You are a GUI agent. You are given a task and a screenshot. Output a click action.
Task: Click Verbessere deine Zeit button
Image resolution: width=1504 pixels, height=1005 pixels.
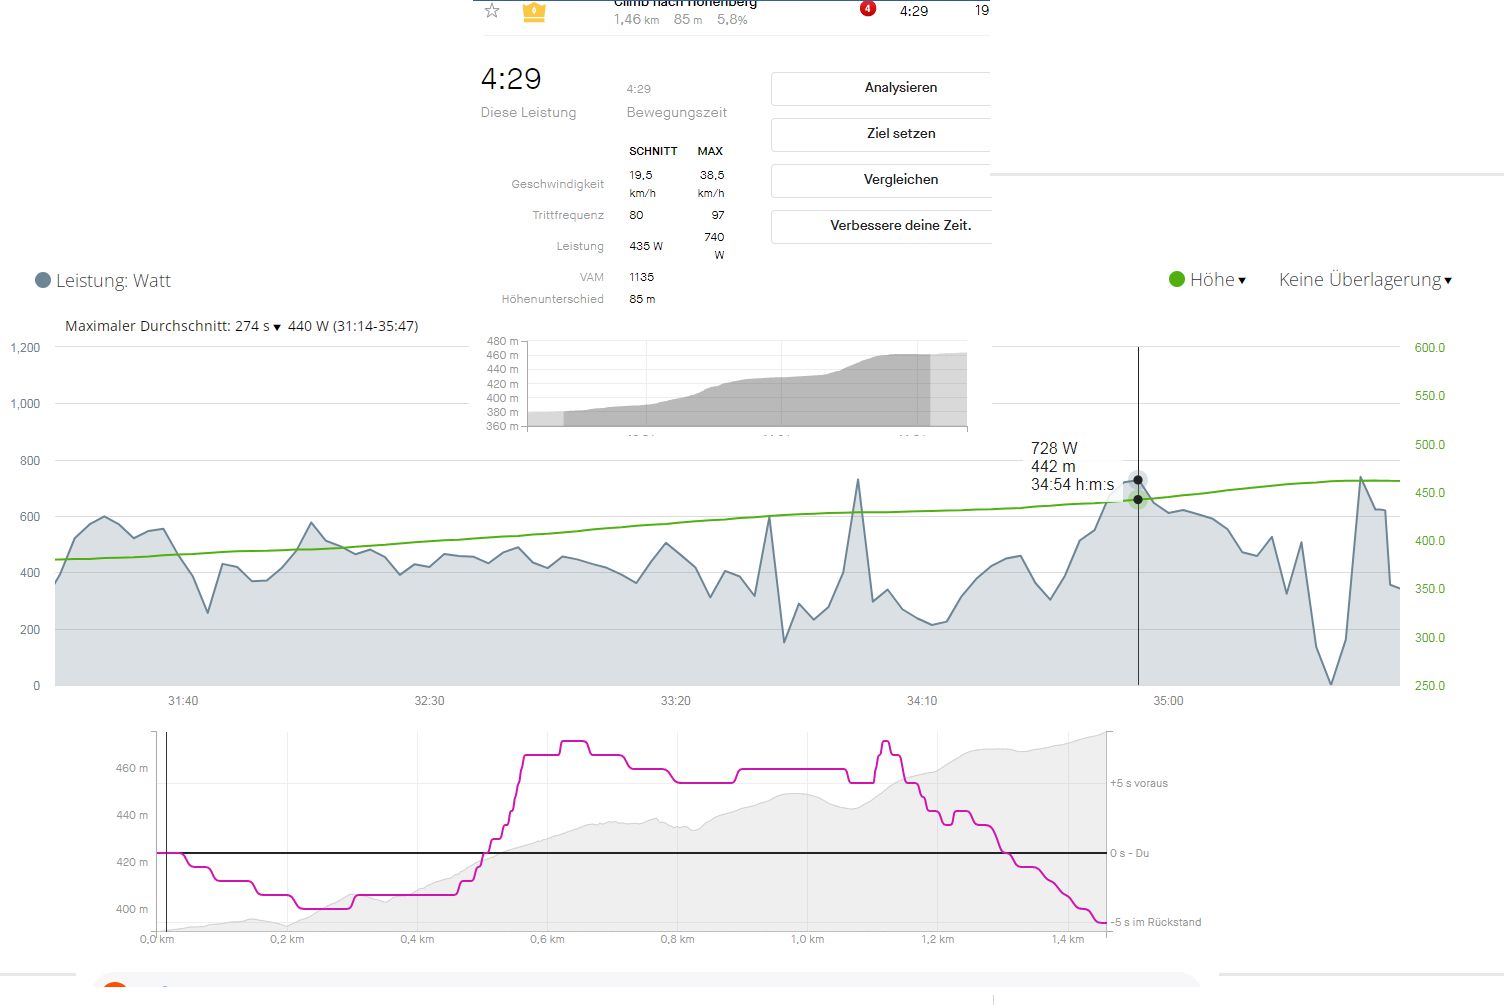point(900,225)
